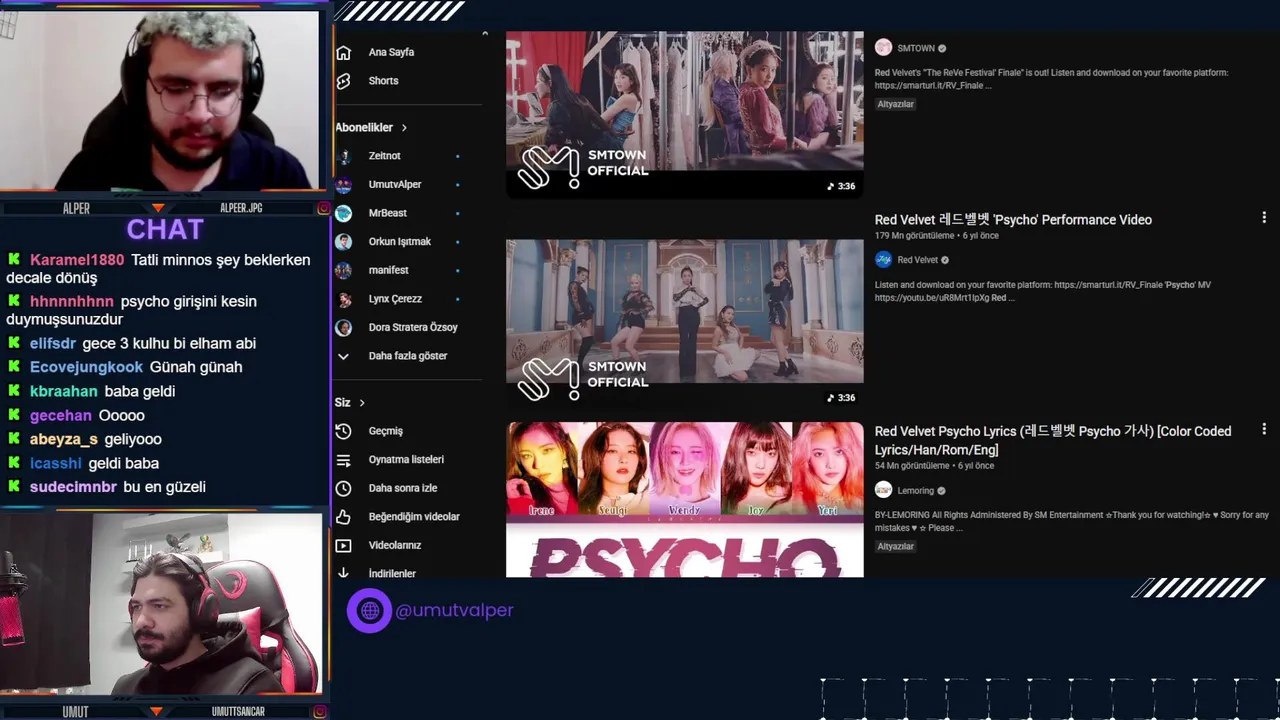Open the Shorts icon in sidebar
Screen dimensions: 1280x720
click(343, 81)
